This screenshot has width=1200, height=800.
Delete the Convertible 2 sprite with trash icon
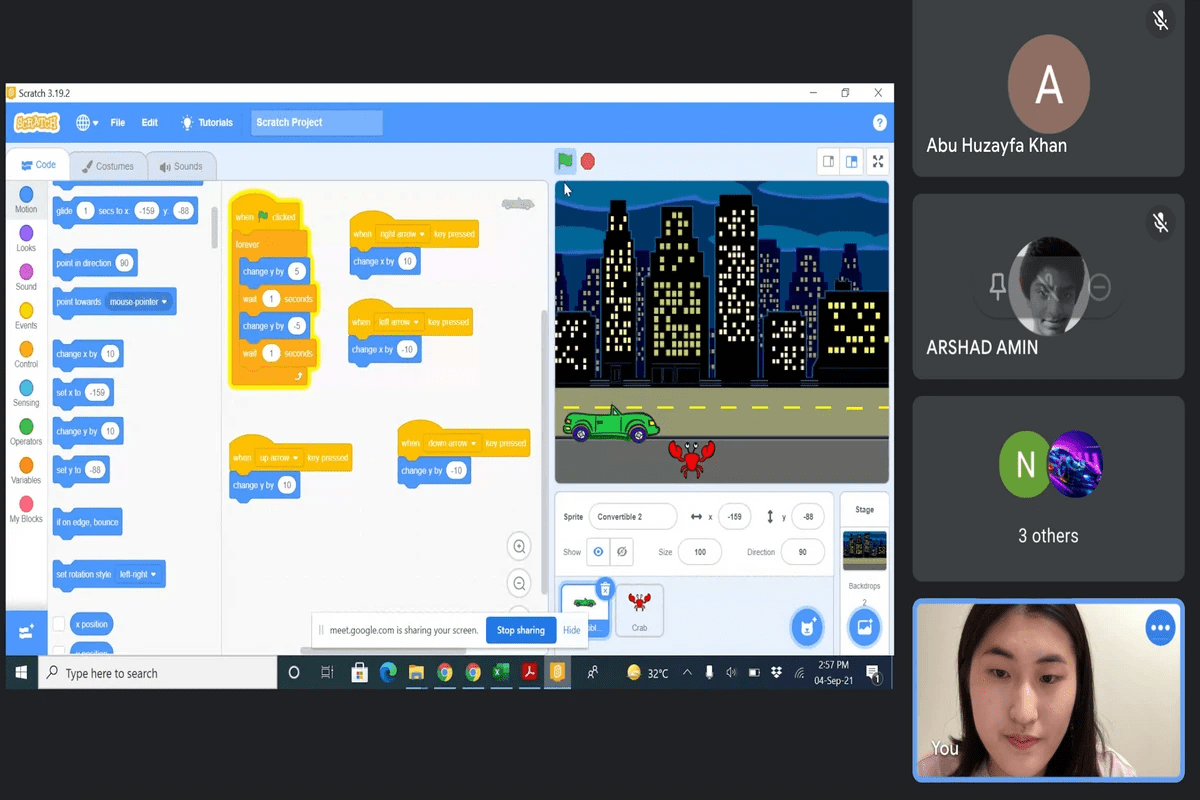[x=605, y=589]
